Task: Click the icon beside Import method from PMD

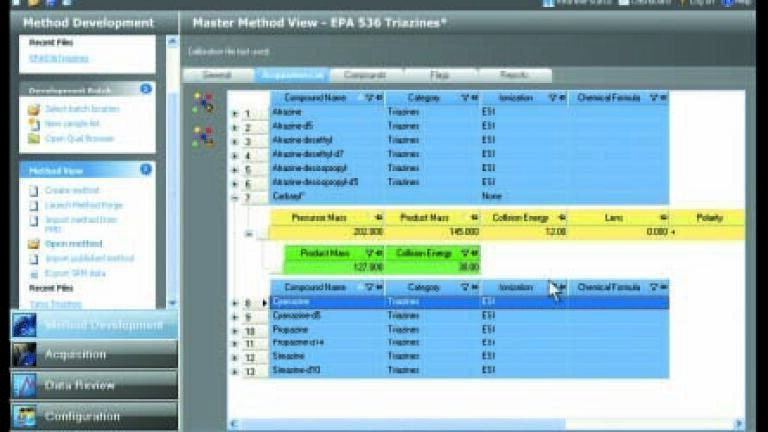Action: [x=33, y=221]
